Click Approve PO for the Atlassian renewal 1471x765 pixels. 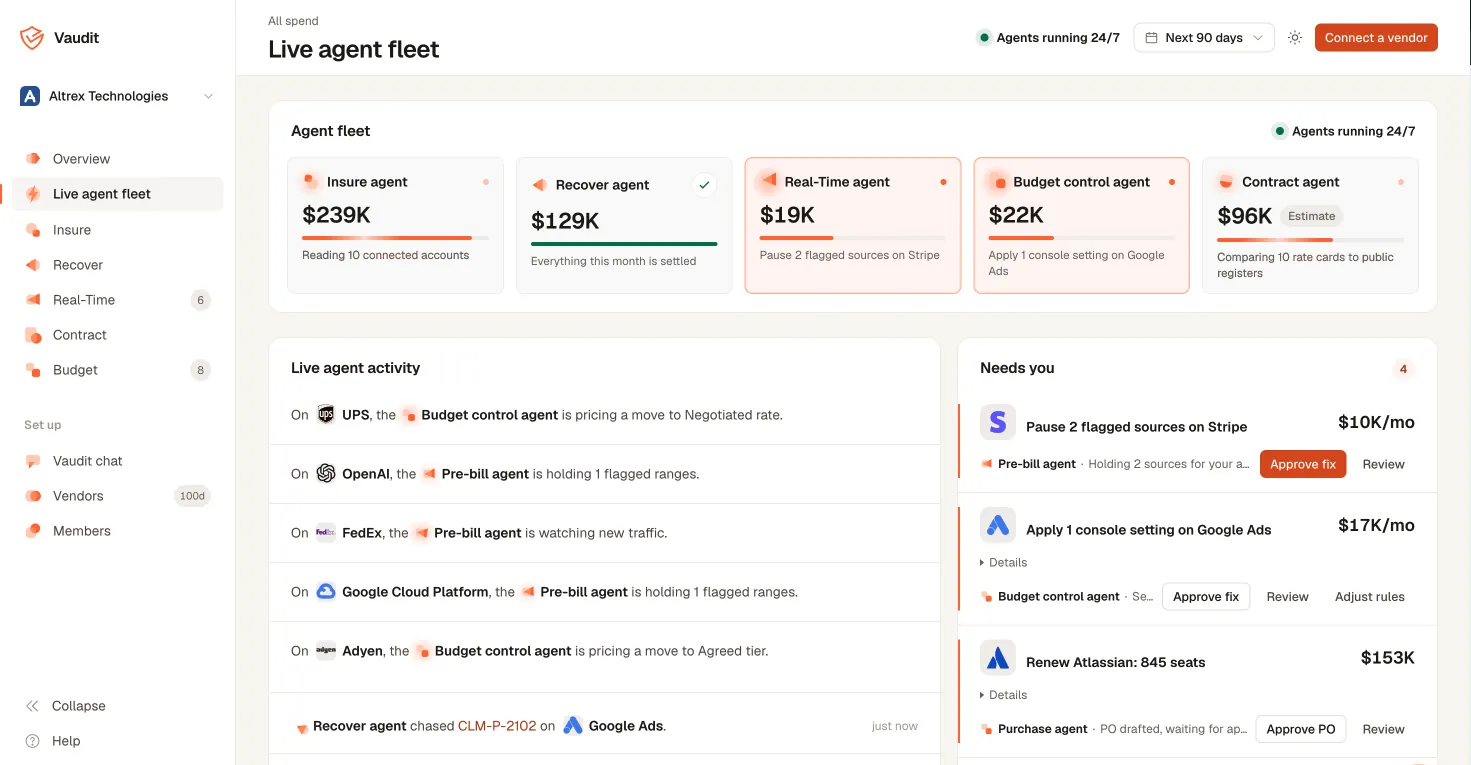coord(1301,729)
